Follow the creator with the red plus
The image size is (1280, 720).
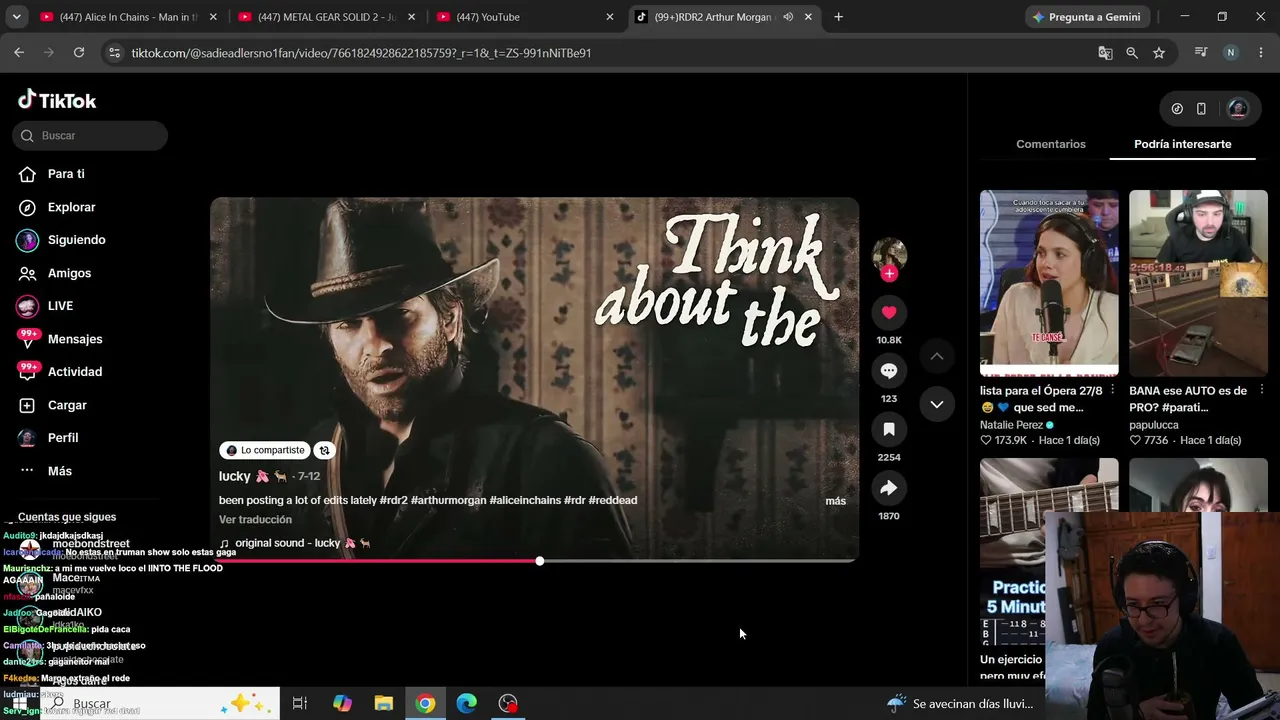(889, 273)
